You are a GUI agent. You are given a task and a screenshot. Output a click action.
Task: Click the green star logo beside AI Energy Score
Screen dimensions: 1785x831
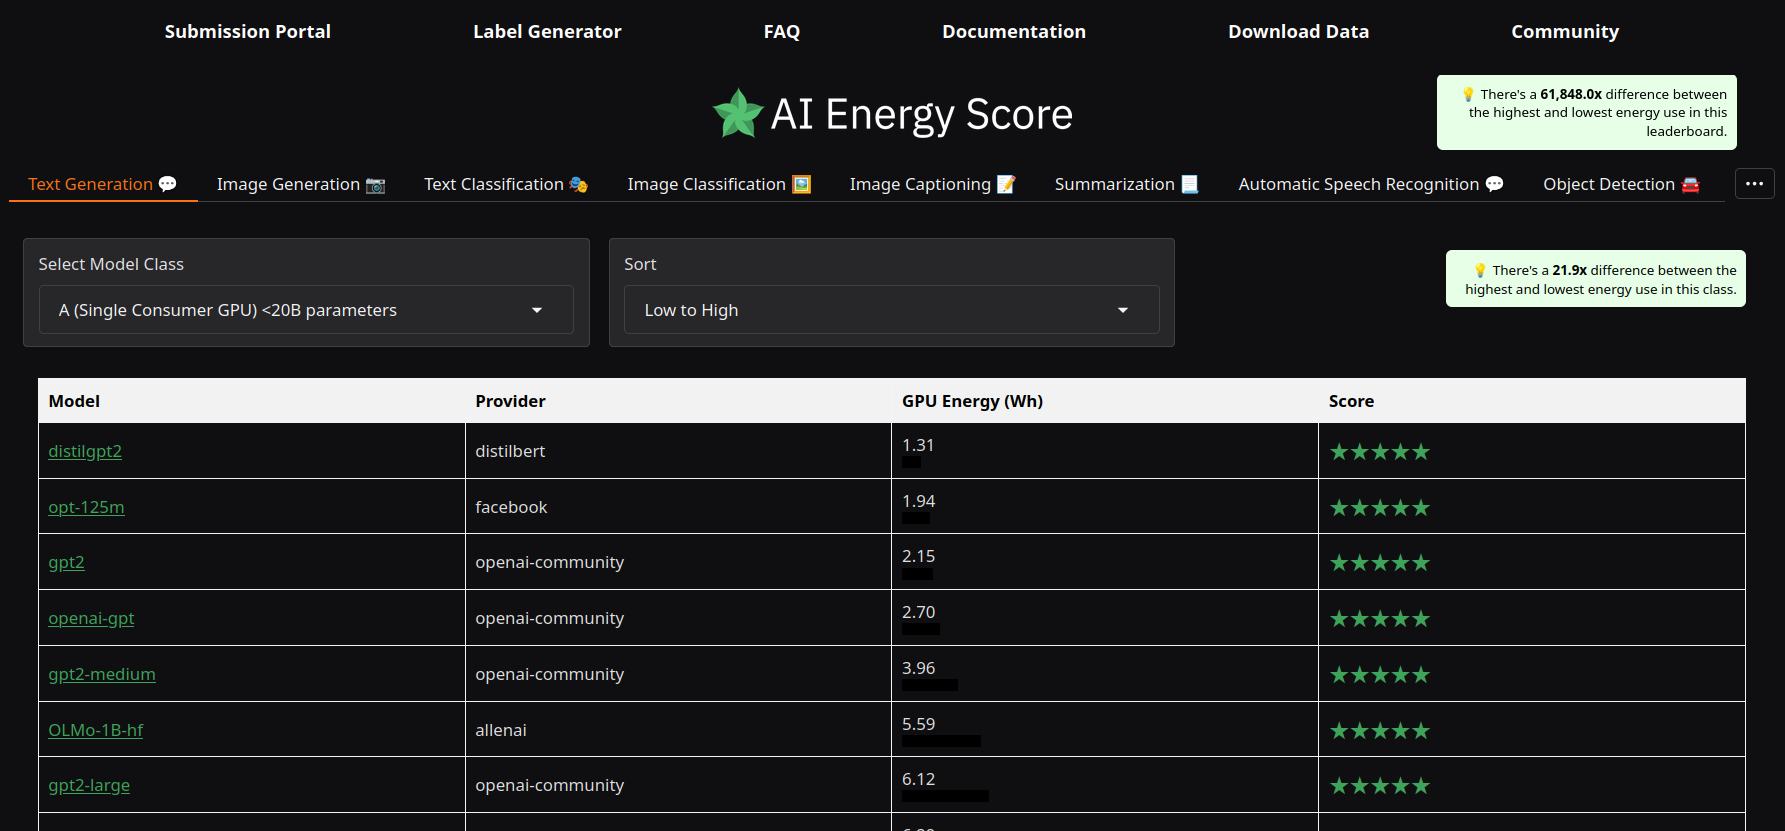coord(738,114)
